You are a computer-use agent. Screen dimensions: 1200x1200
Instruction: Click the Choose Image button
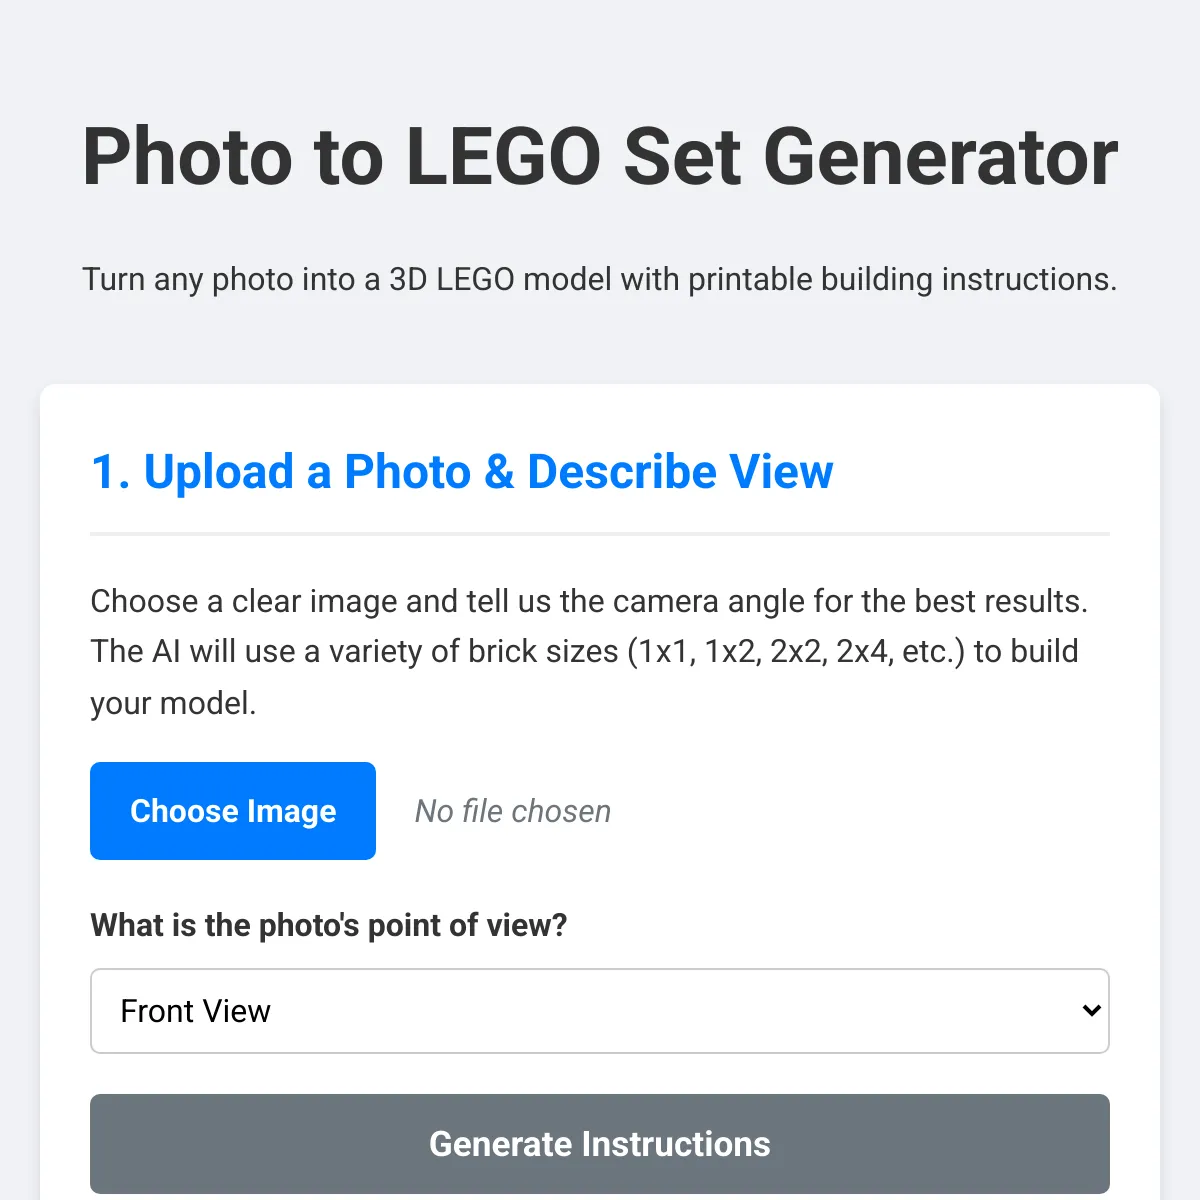233,811
